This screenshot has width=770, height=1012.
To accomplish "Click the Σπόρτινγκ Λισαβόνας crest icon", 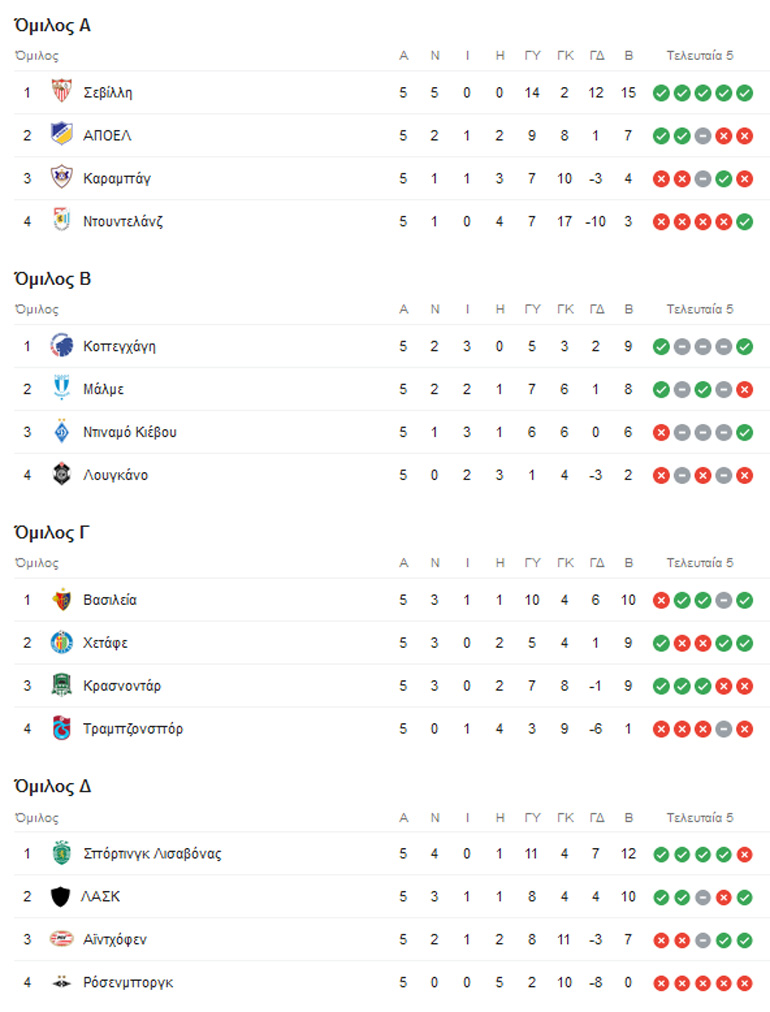I will pyautogui.click(x=62, y=854).
